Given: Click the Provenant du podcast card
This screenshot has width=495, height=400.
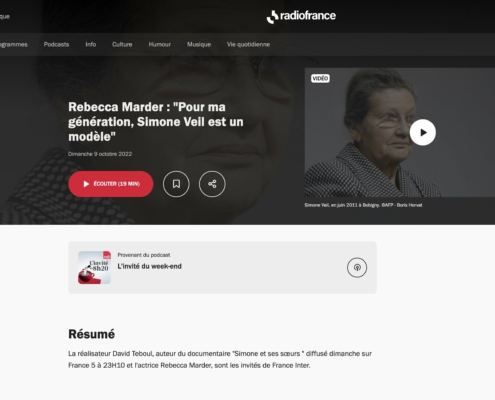Looking at the screenshot, I should (x=222, y=267).
